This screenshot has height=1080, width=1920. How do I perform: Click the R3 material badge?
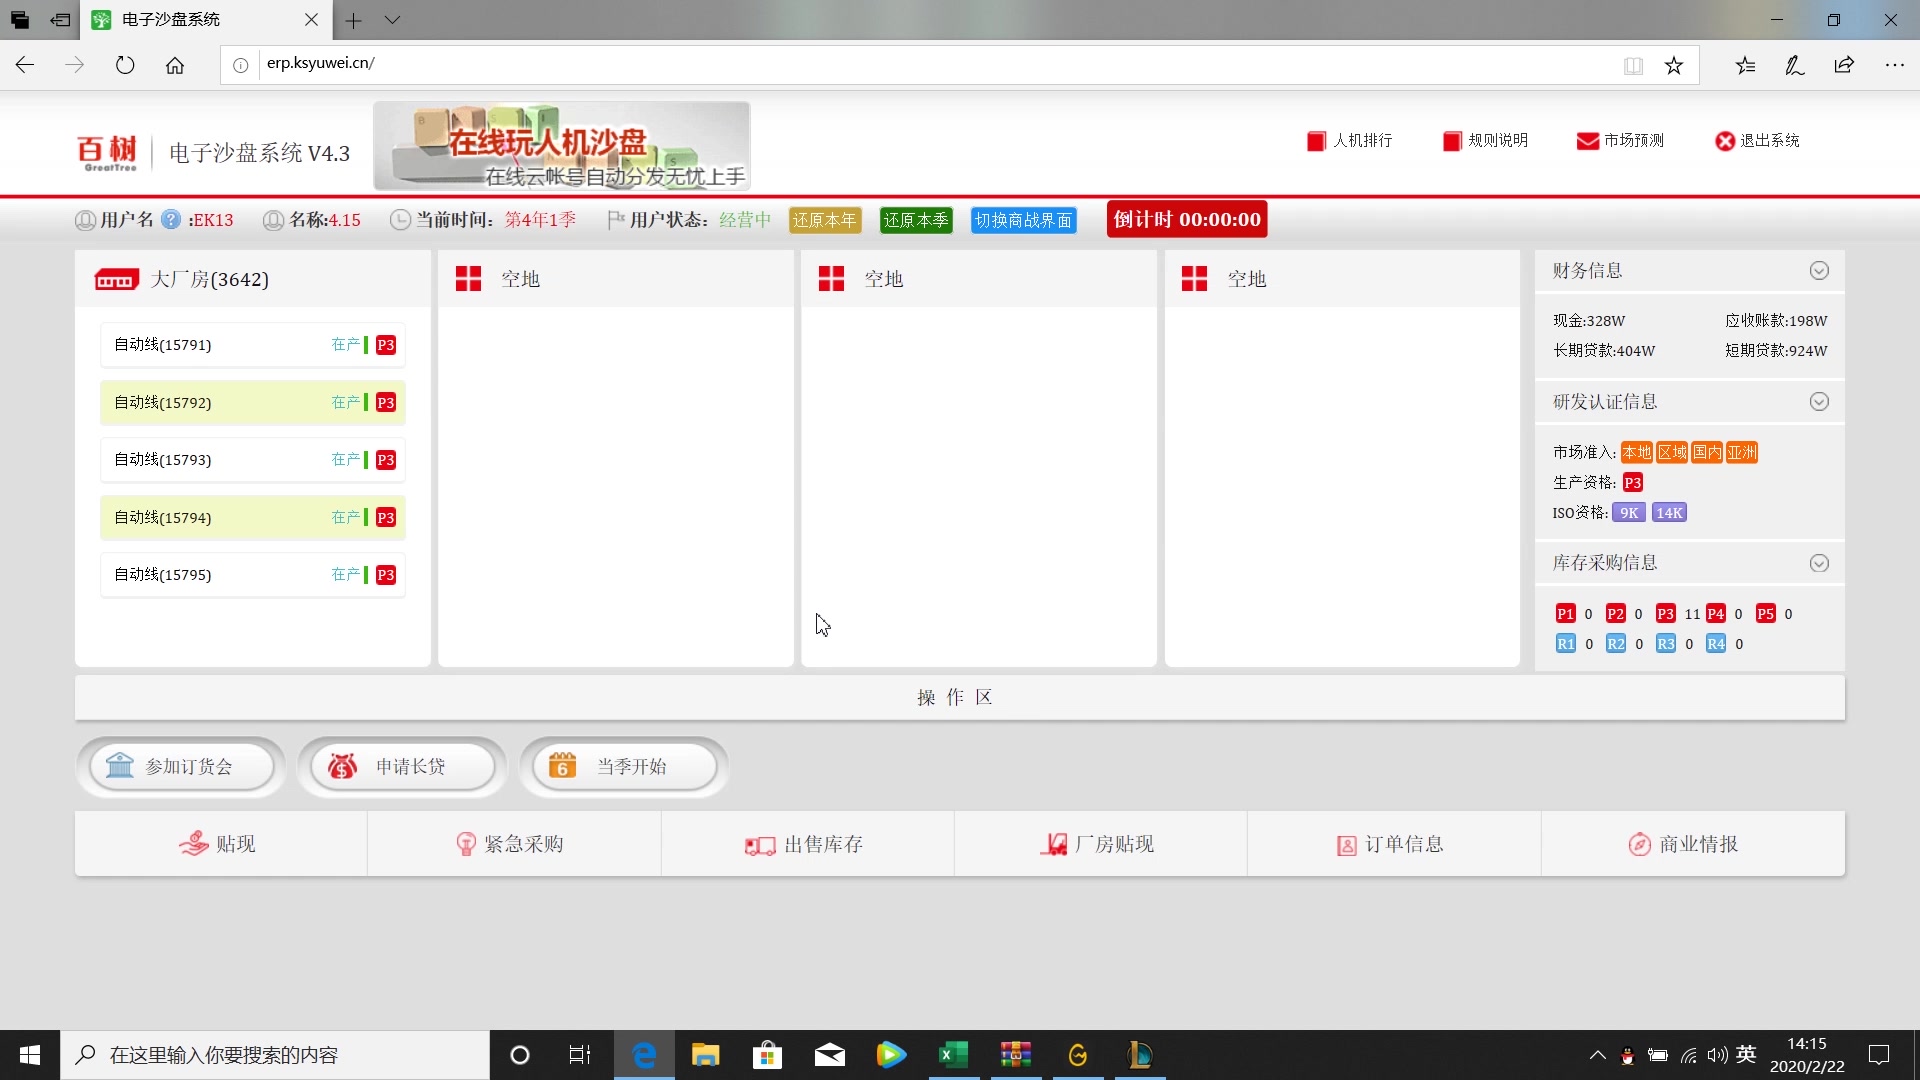click(1665, 644)
